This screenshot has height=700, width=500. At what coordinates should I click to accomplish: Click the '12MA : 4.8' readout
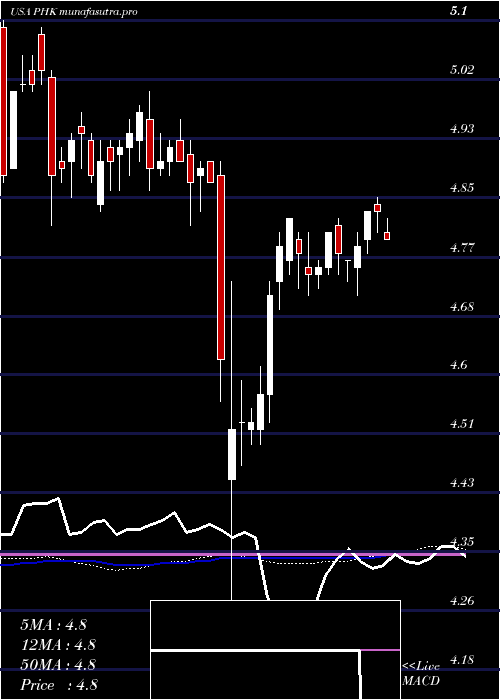coord(58,645)
